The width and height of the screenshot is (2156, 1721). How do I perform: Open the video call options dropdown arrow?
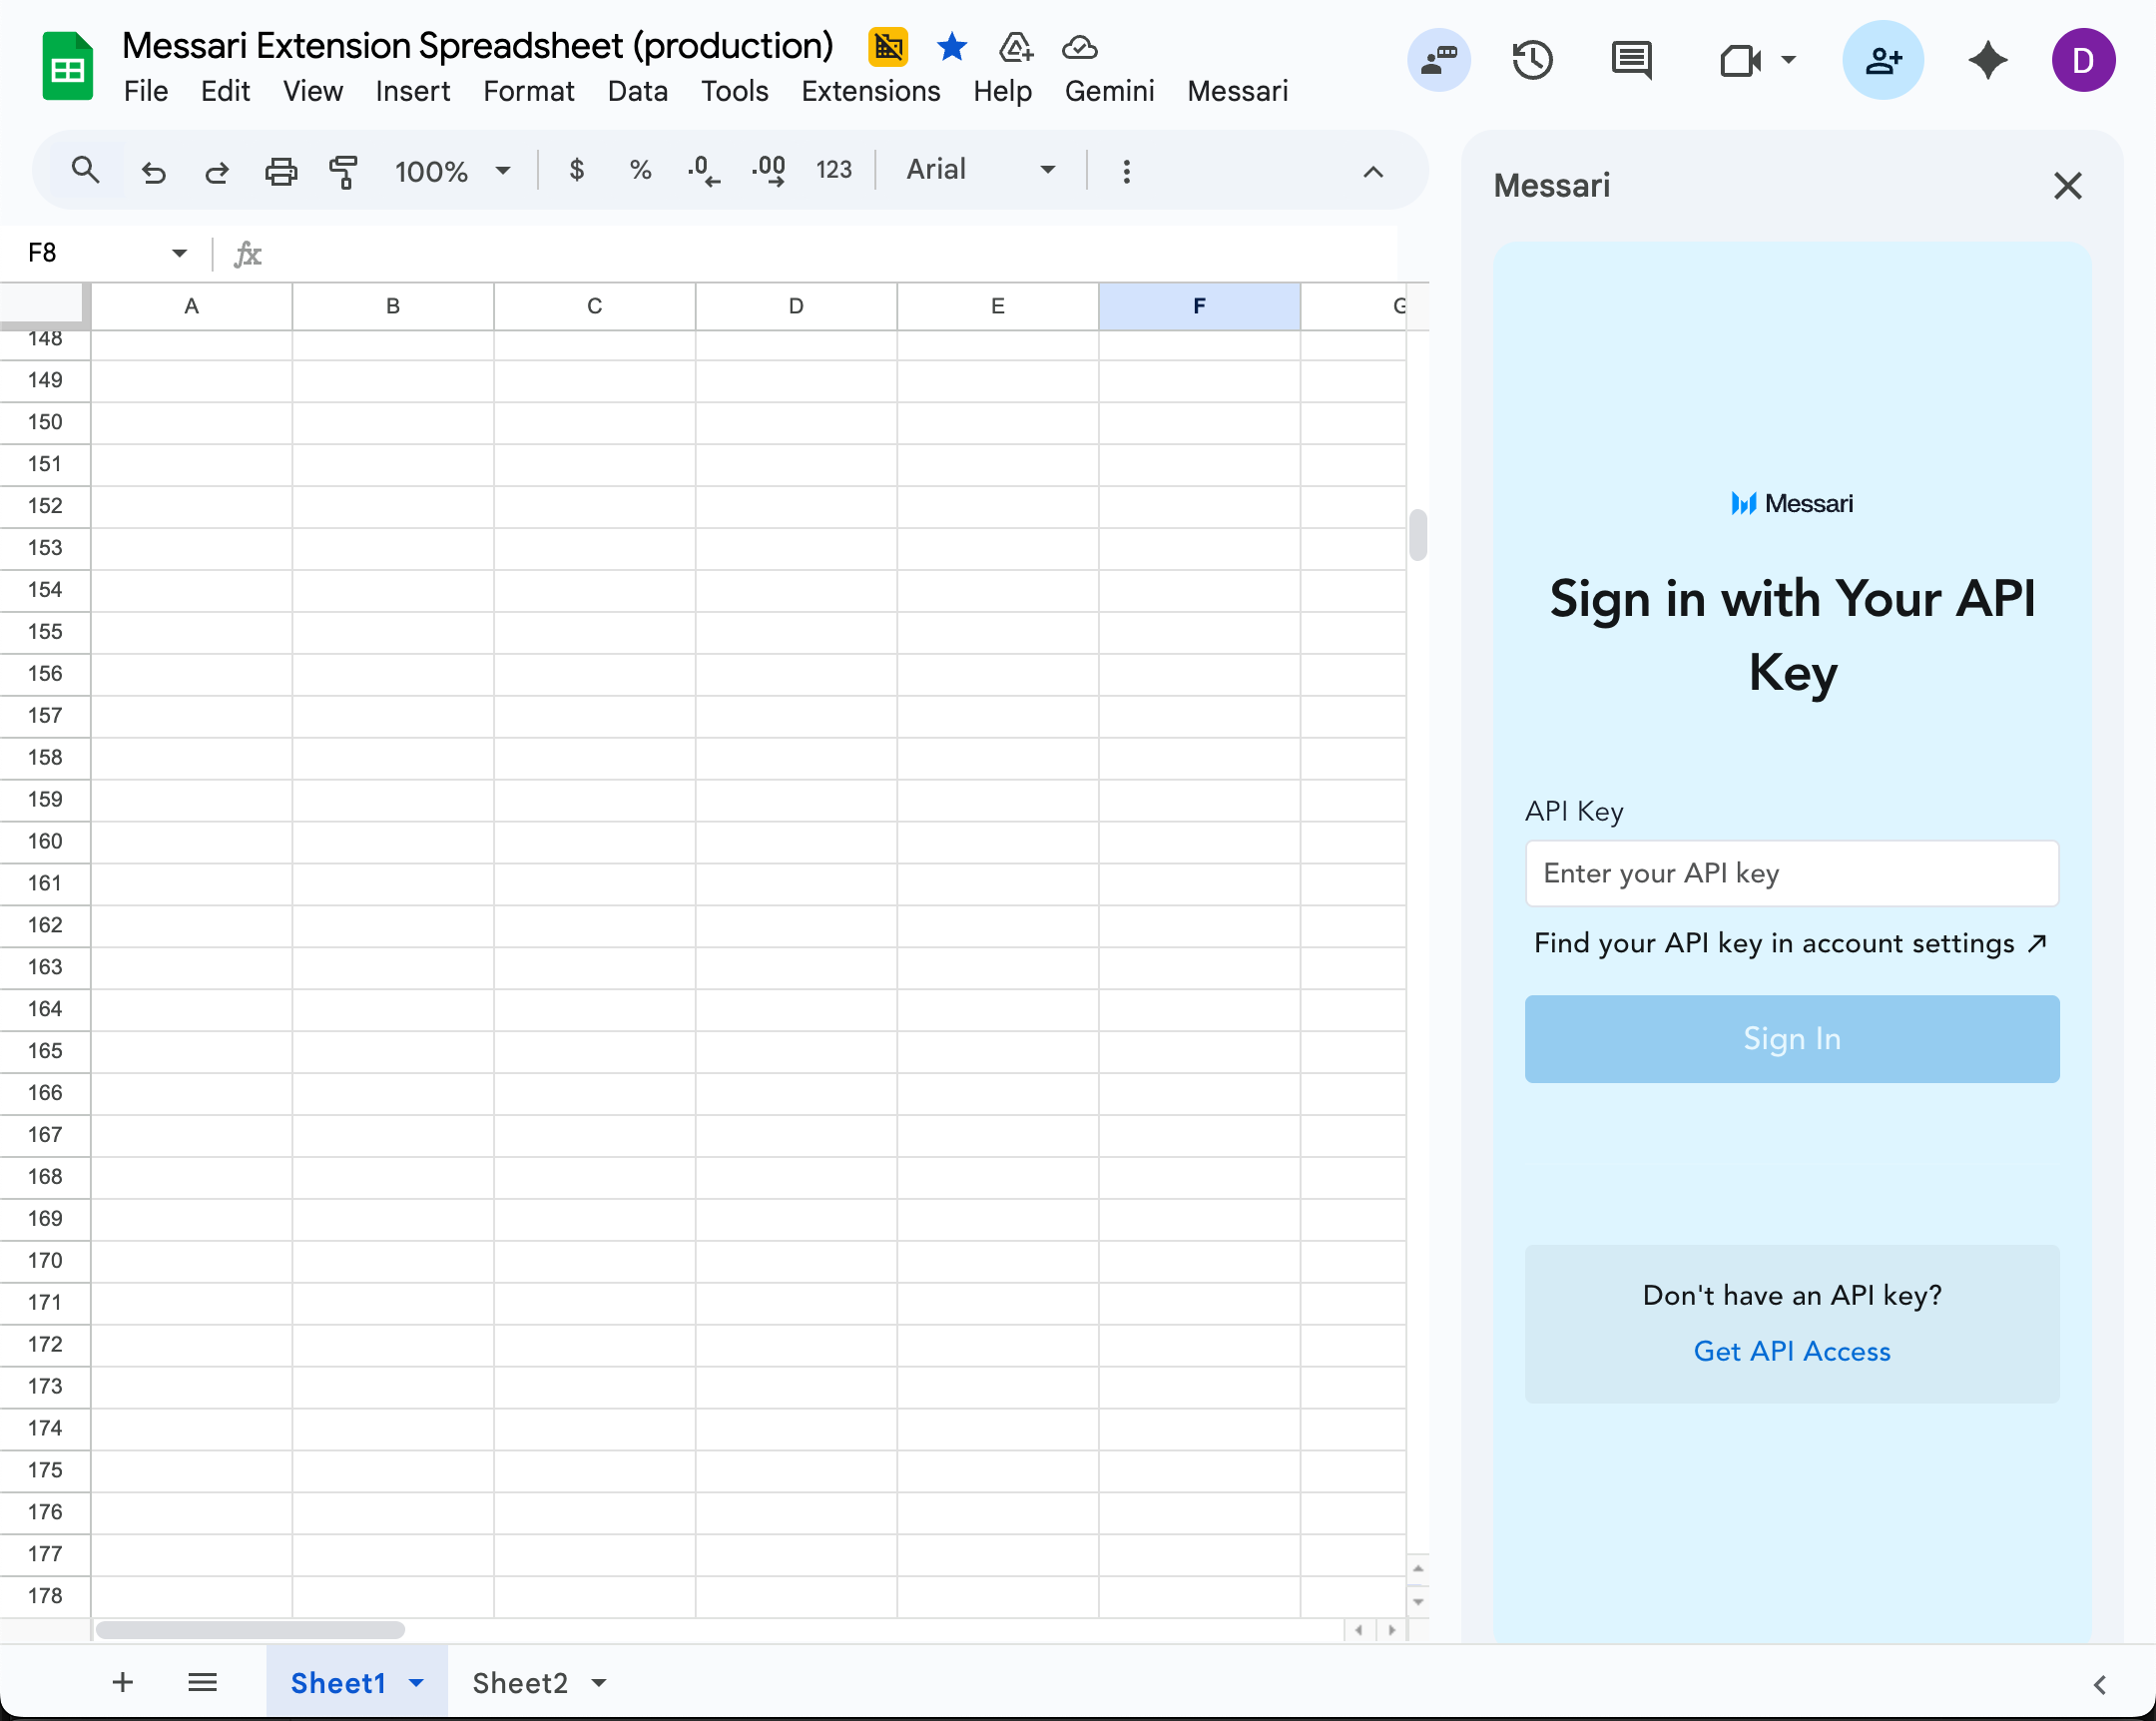point(1789,60)
